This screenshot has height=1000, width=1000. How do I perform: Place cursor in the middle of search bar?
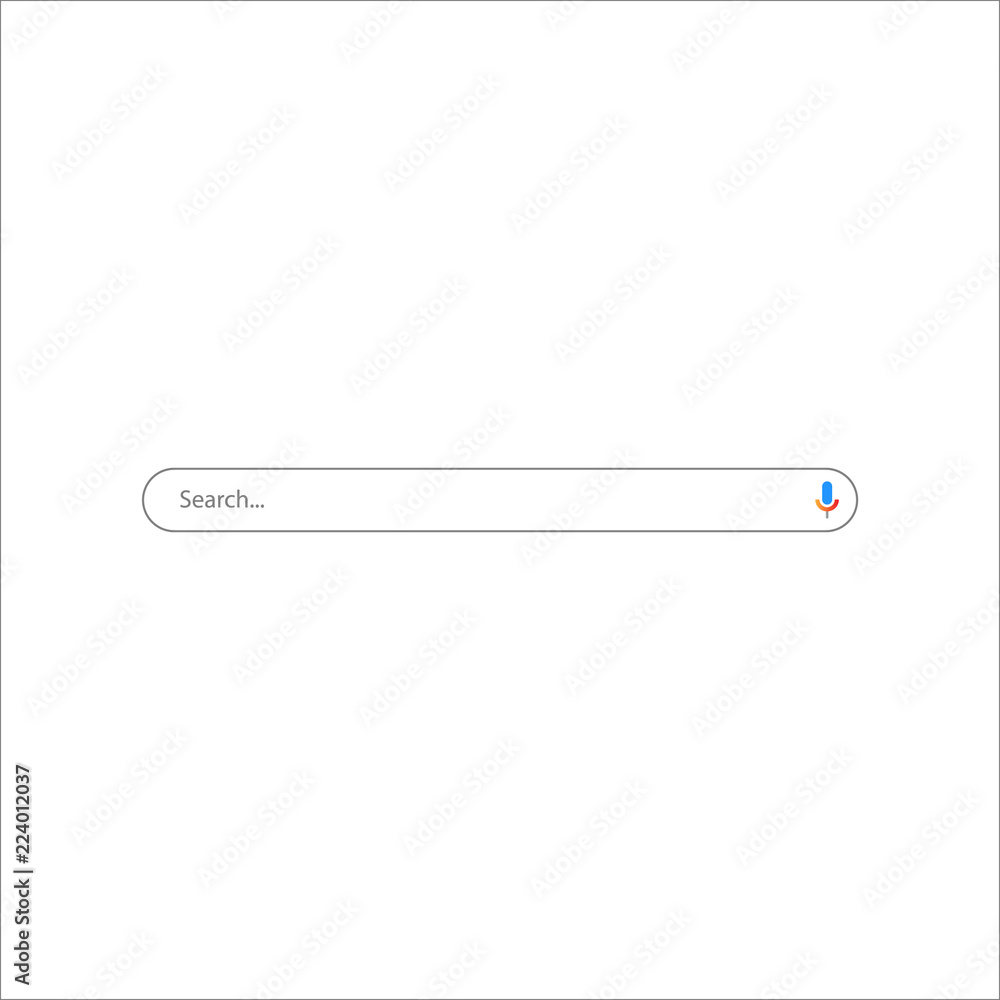click(x=499, y=499)
